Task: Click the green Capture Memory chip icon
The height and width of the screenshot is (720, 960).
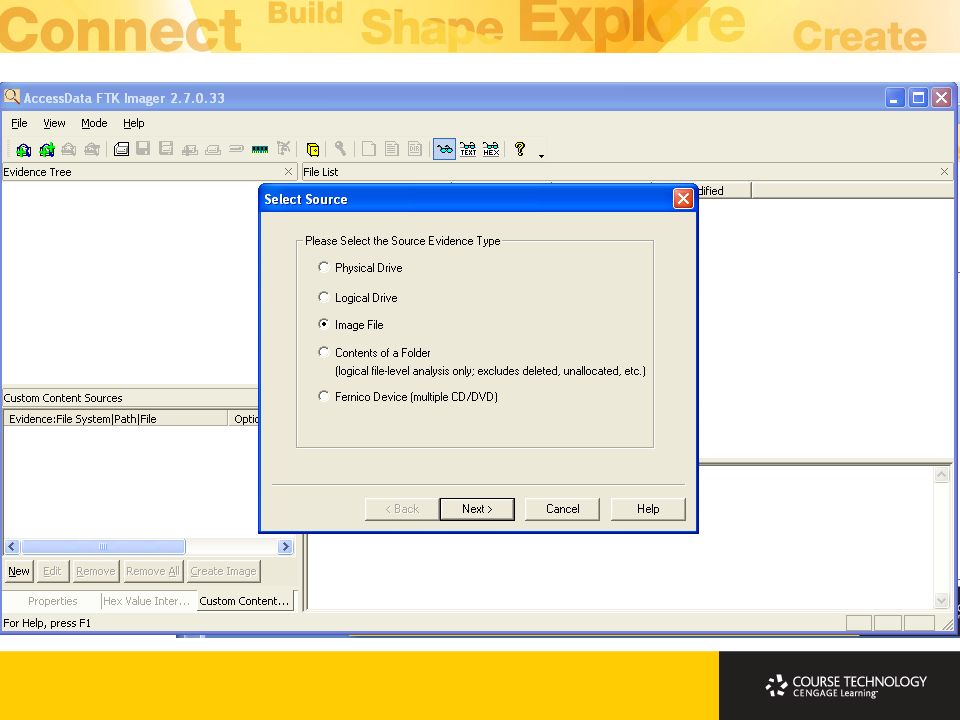Action: point(260,149)
